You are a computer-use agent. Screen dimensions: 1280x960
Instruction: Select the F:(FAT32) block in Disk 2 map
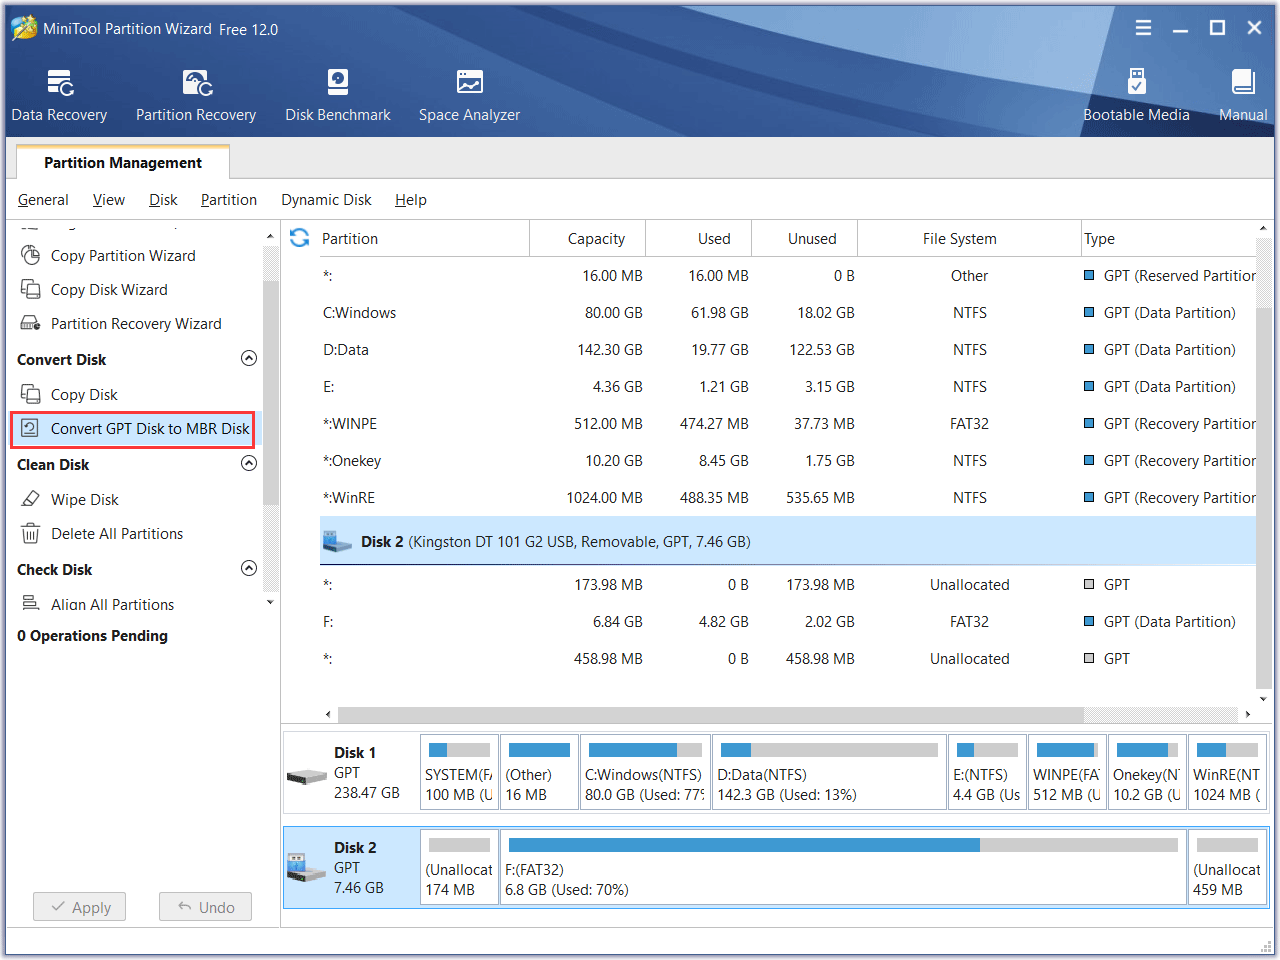point(843,867)
